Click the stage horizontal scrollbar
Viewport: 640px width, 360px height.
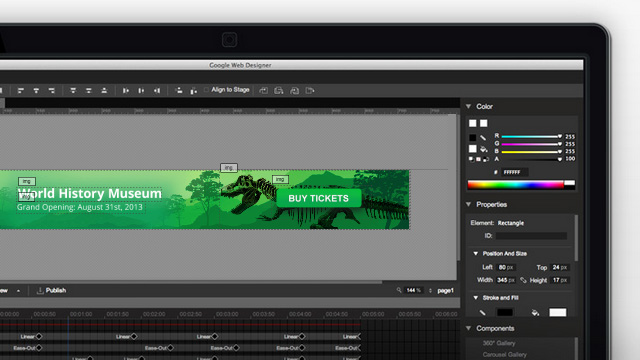point(191,282)
